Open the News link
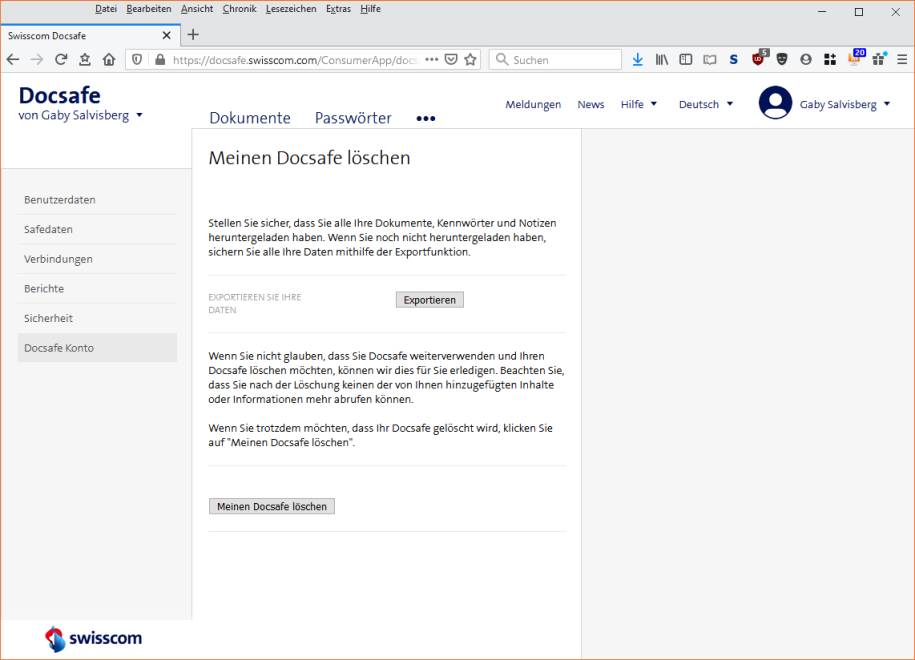Screen dimensions: 915x660 591,104
